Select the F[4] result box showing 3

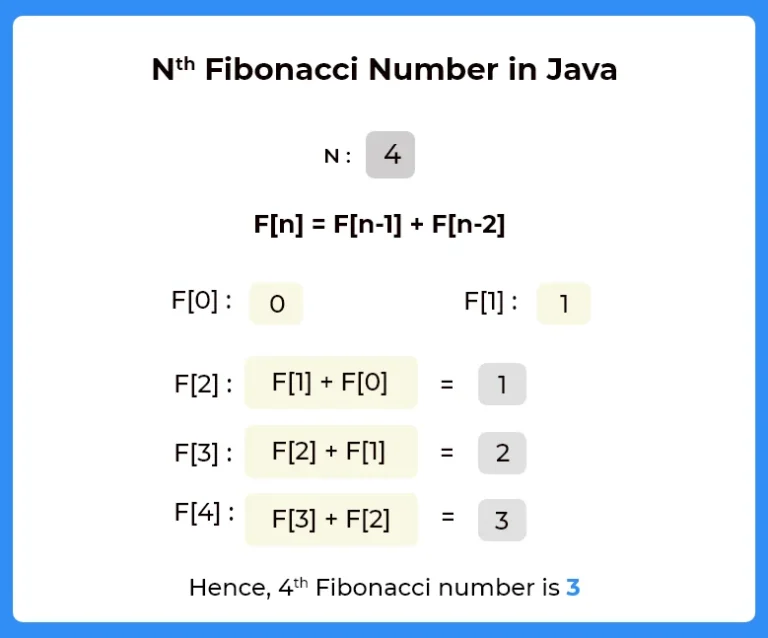(x=502, y=520)
